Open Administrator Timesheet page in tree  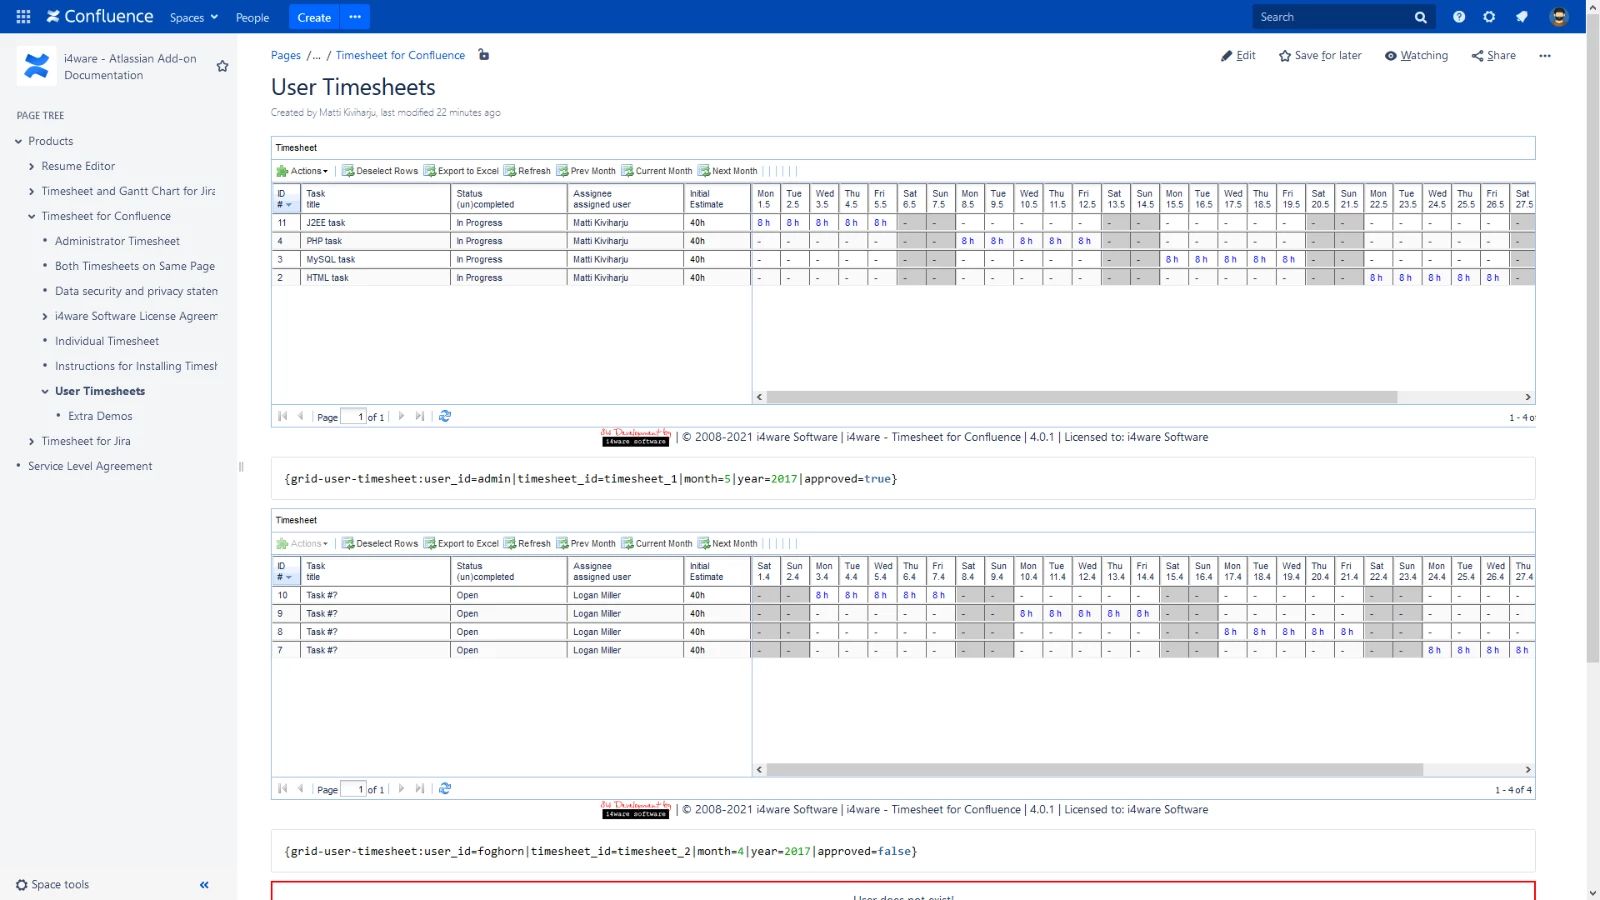coord(117,241)
